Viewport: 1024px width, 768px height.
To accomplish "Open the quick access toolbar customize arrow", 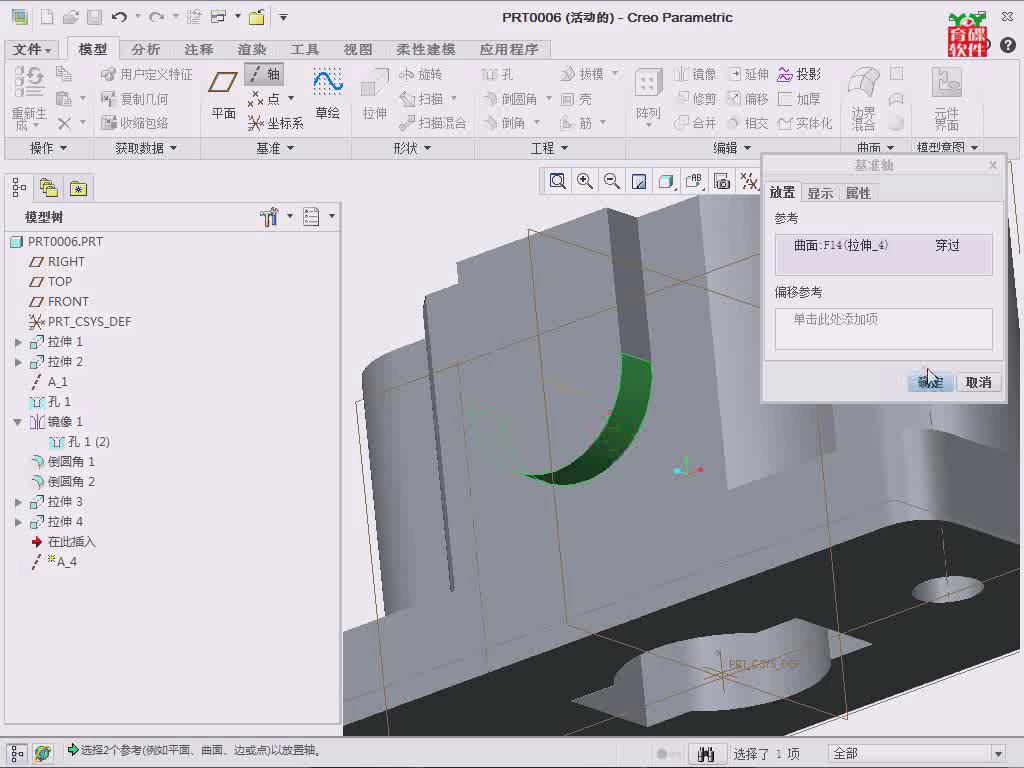I will point(283,17).
